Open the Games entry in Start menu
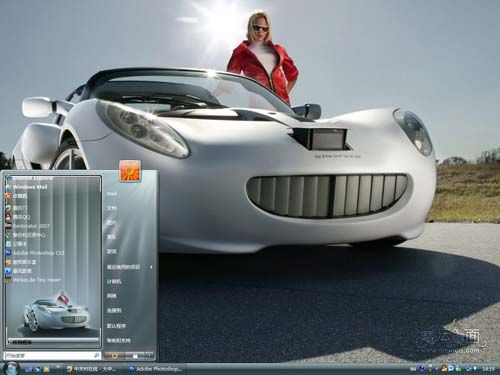The height and width of the screenshot is (375, 500). pyautogui.click(x=112, y=252)
